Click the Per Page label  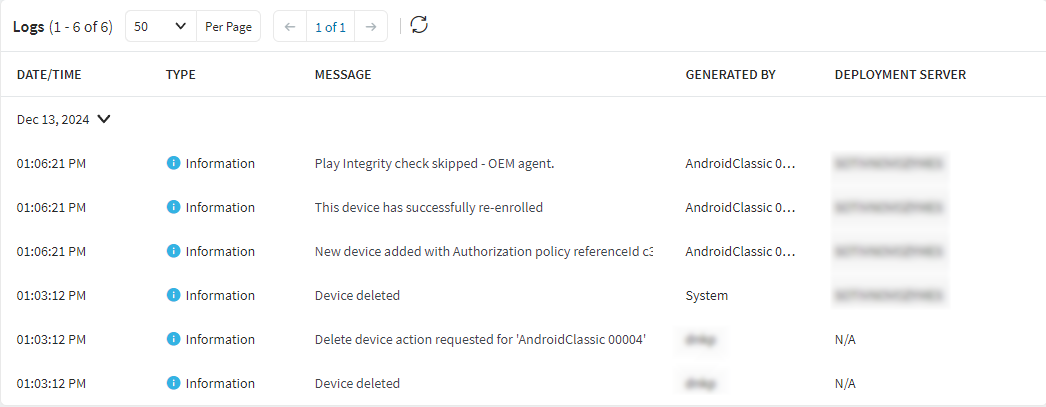228,27
